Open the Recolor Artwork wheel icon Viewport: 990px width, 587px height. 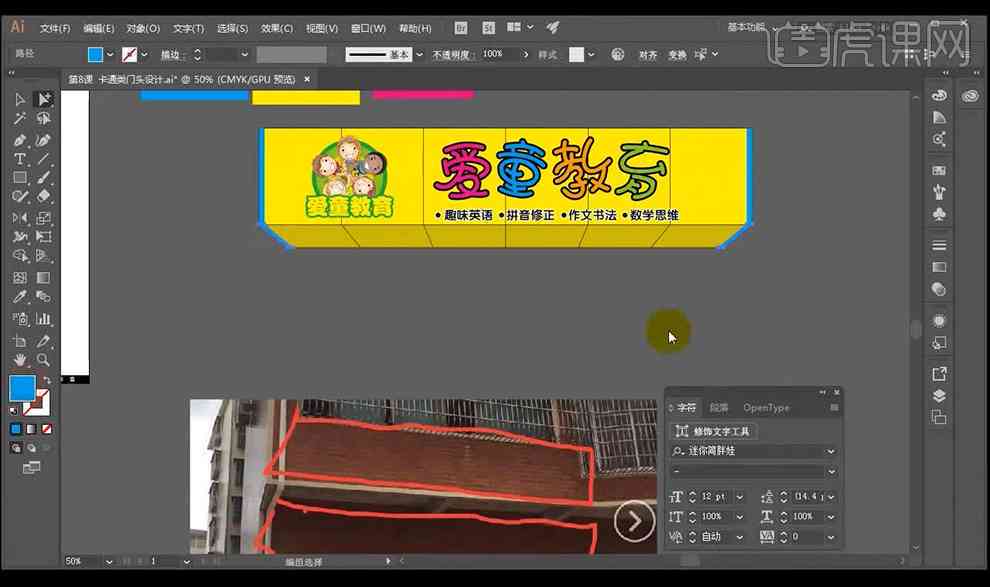tap(617, 55)
